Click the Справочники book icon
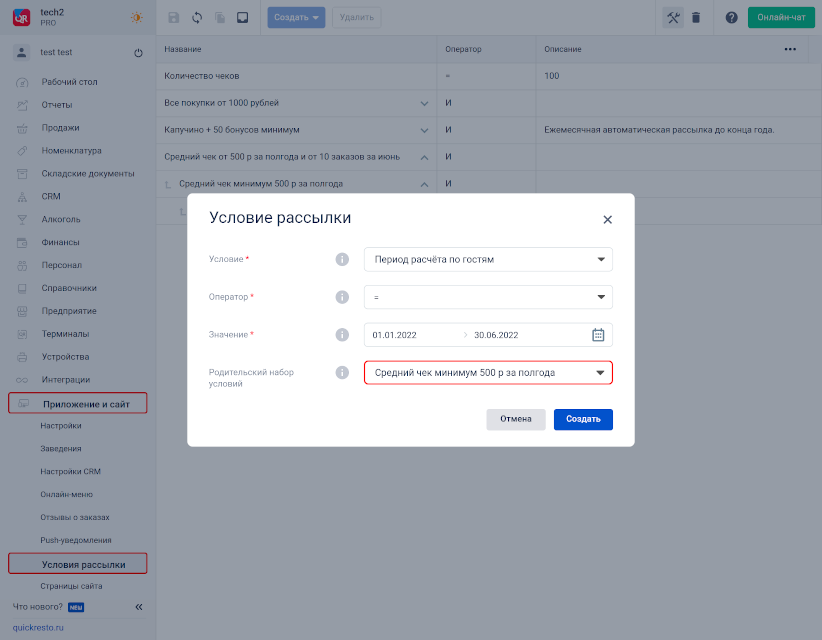This screenshot has width=822, height=640. [x=22, y=288]
